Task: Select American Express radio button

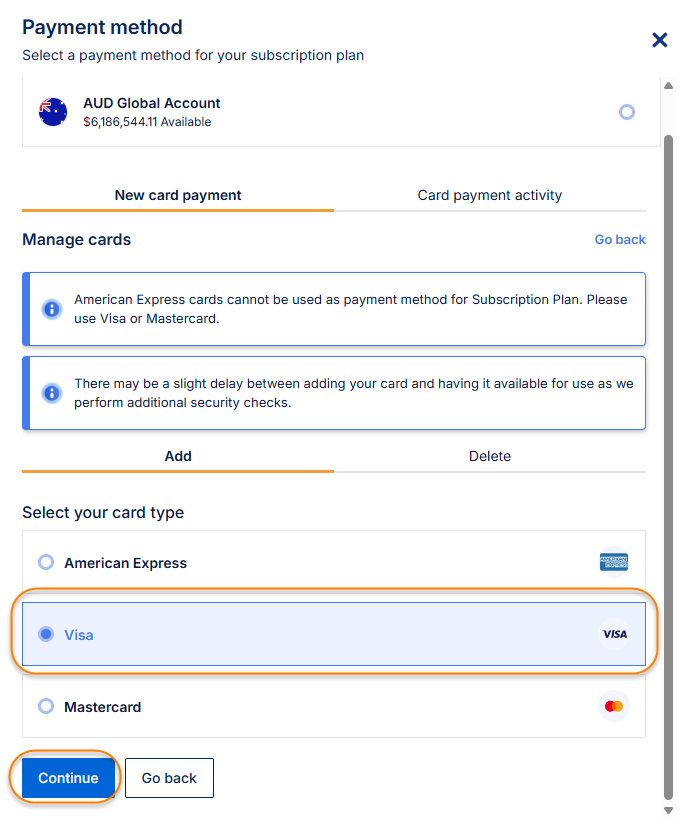Action: tap(46, 562)
